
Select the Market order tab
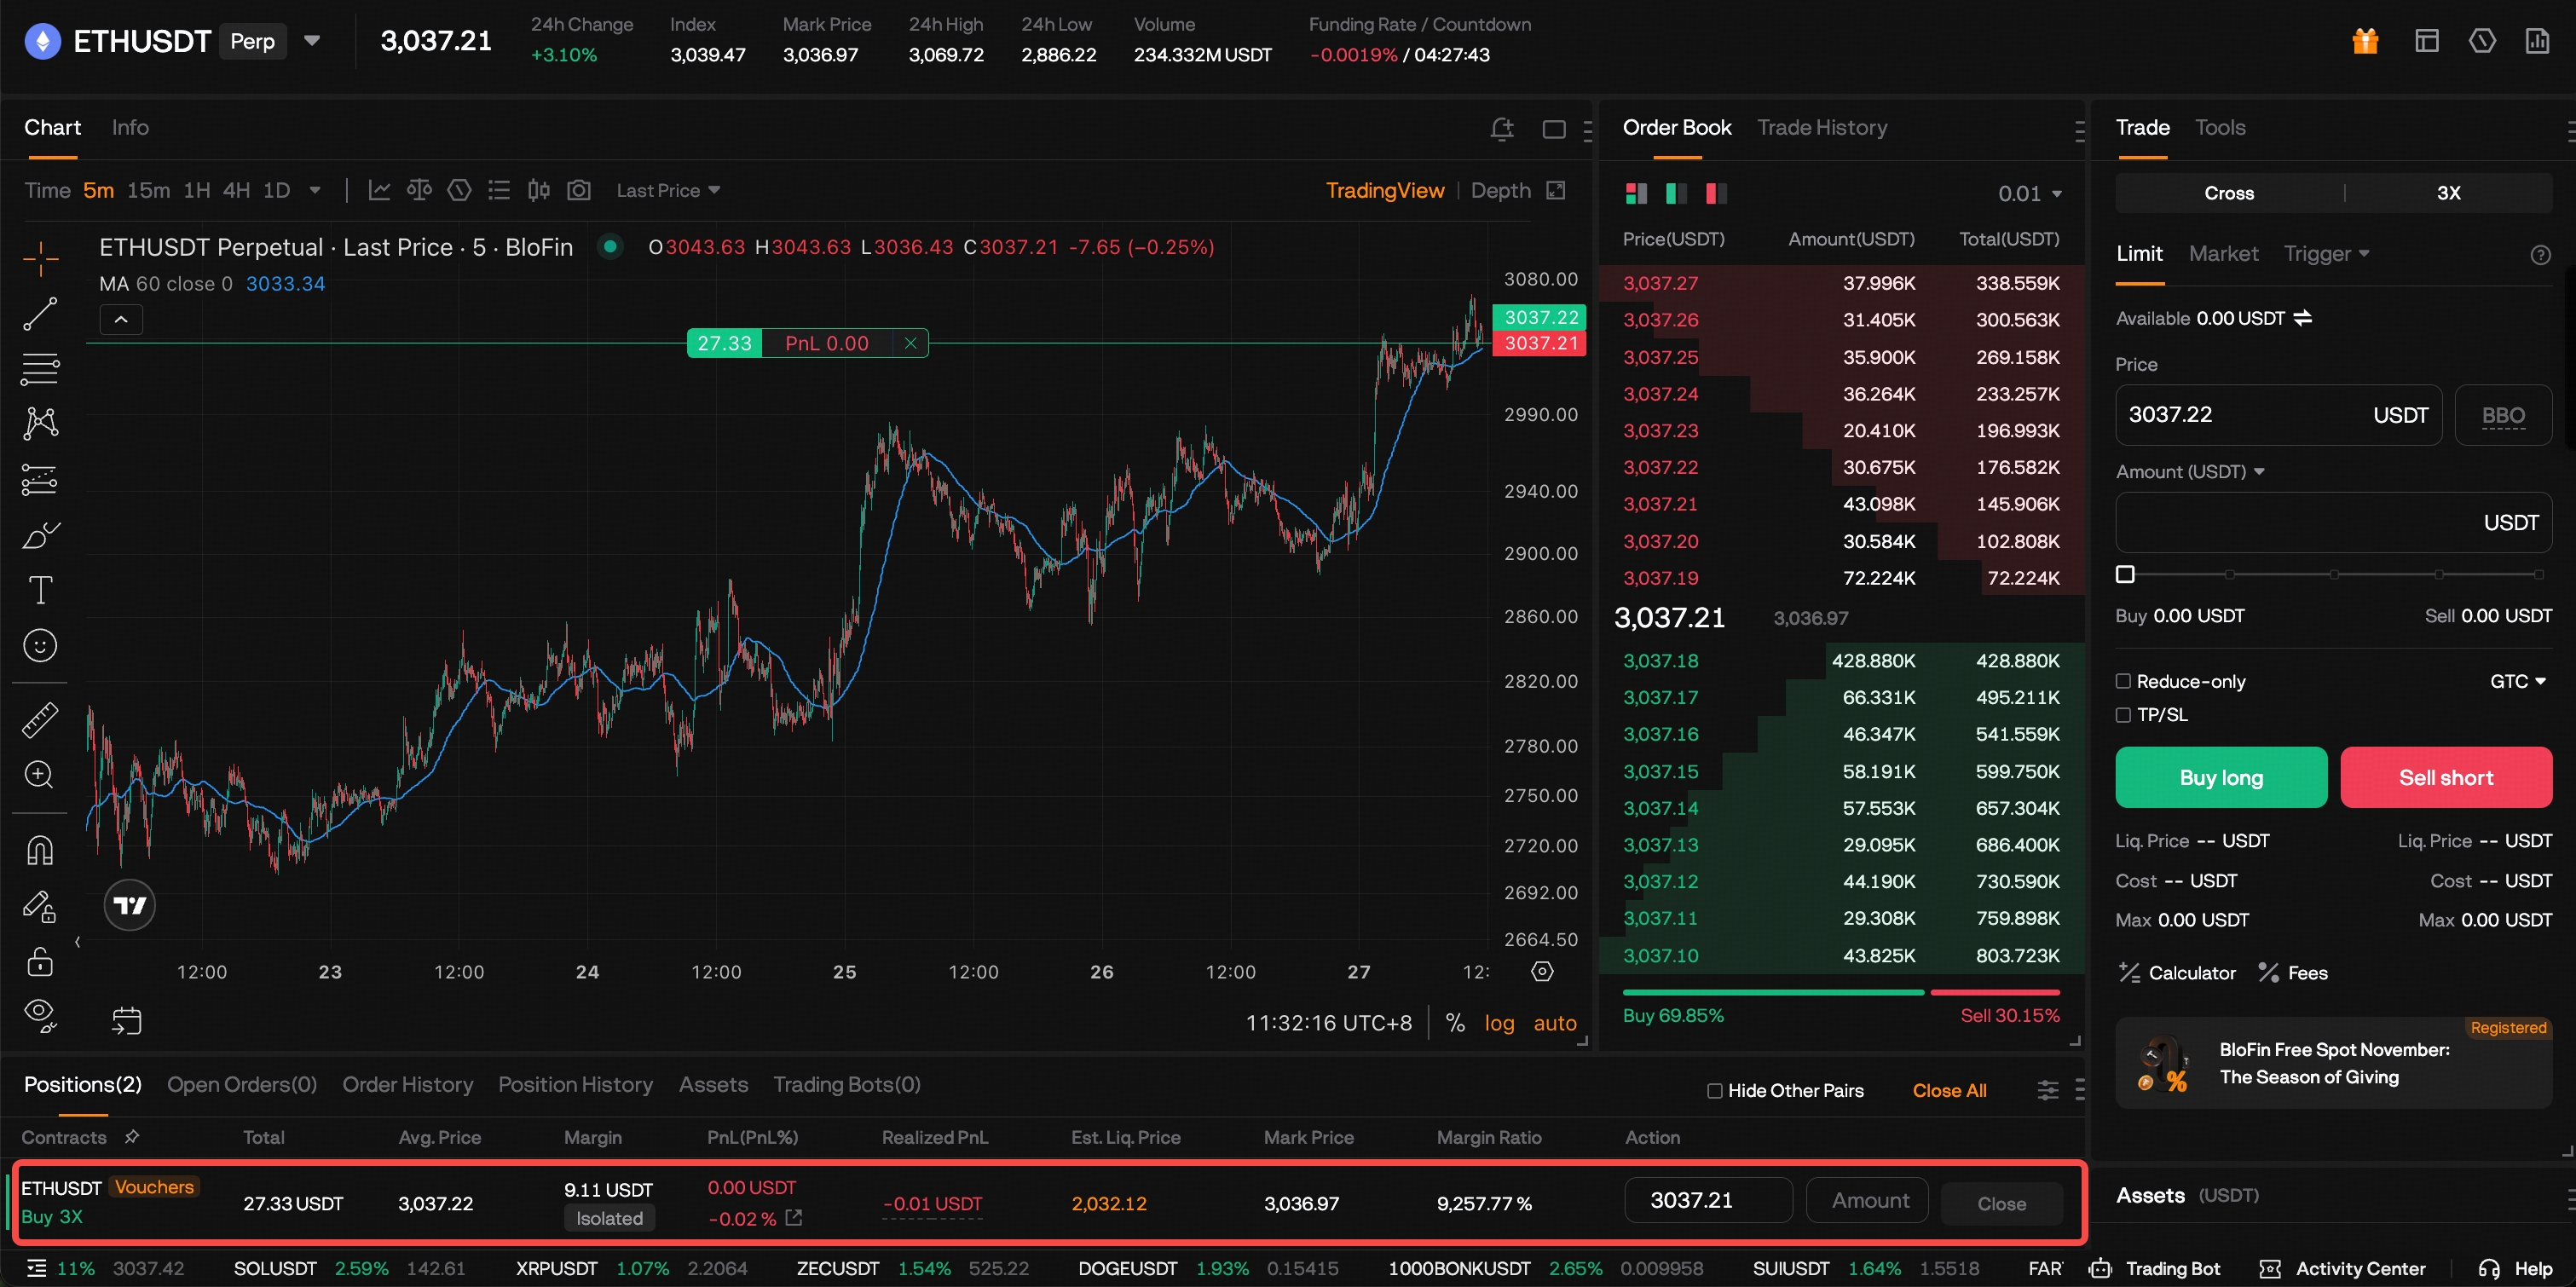point(2223,254)
